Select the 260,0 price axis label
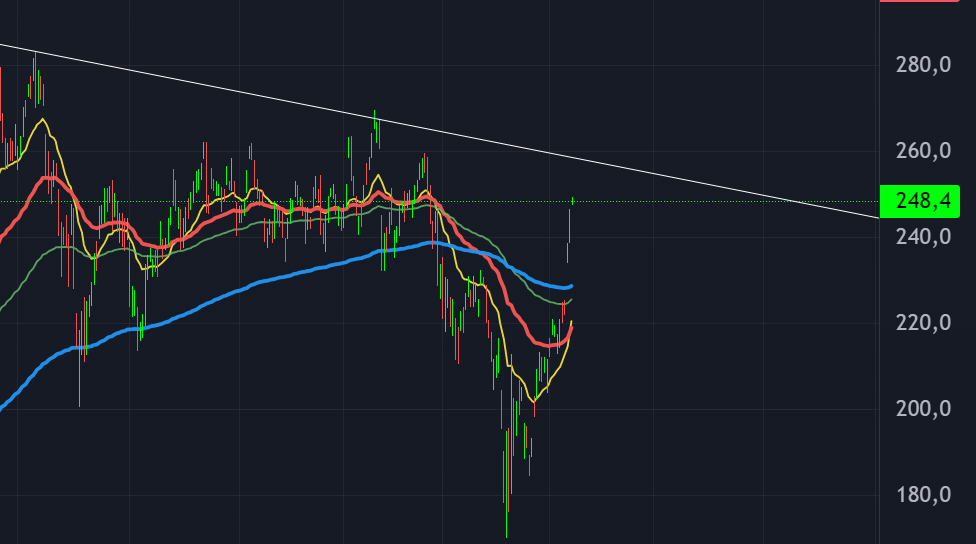Viewport: 976px width, 544px height. (x=923, y=150)
